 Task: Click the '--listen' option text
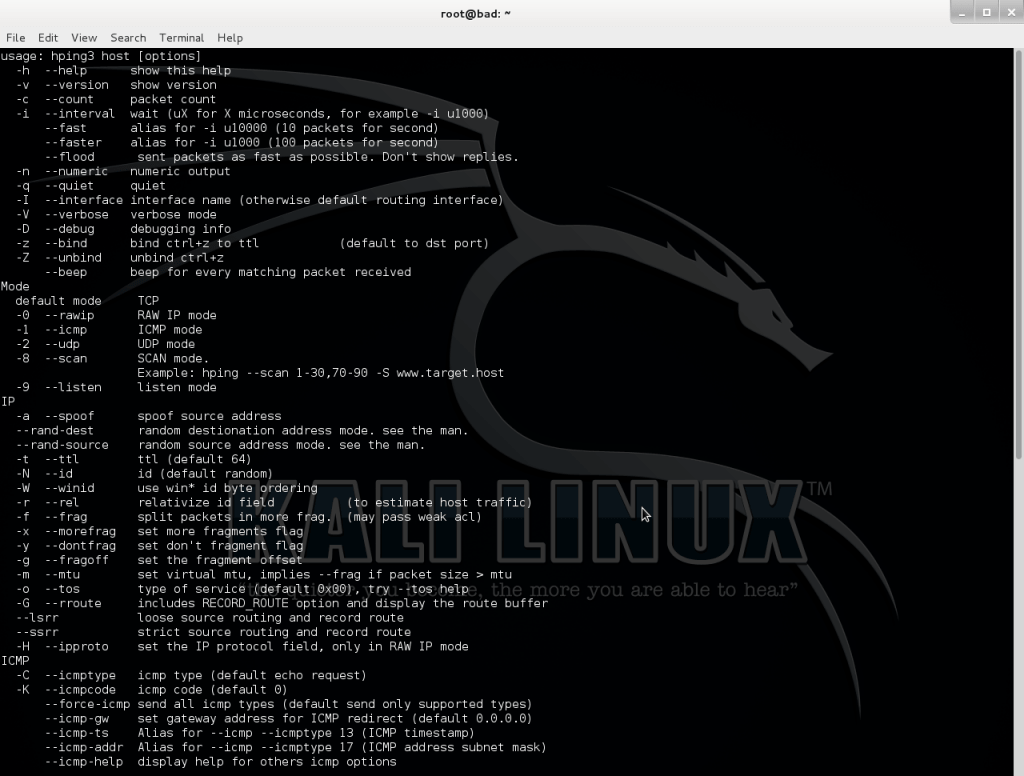[73, 387]
